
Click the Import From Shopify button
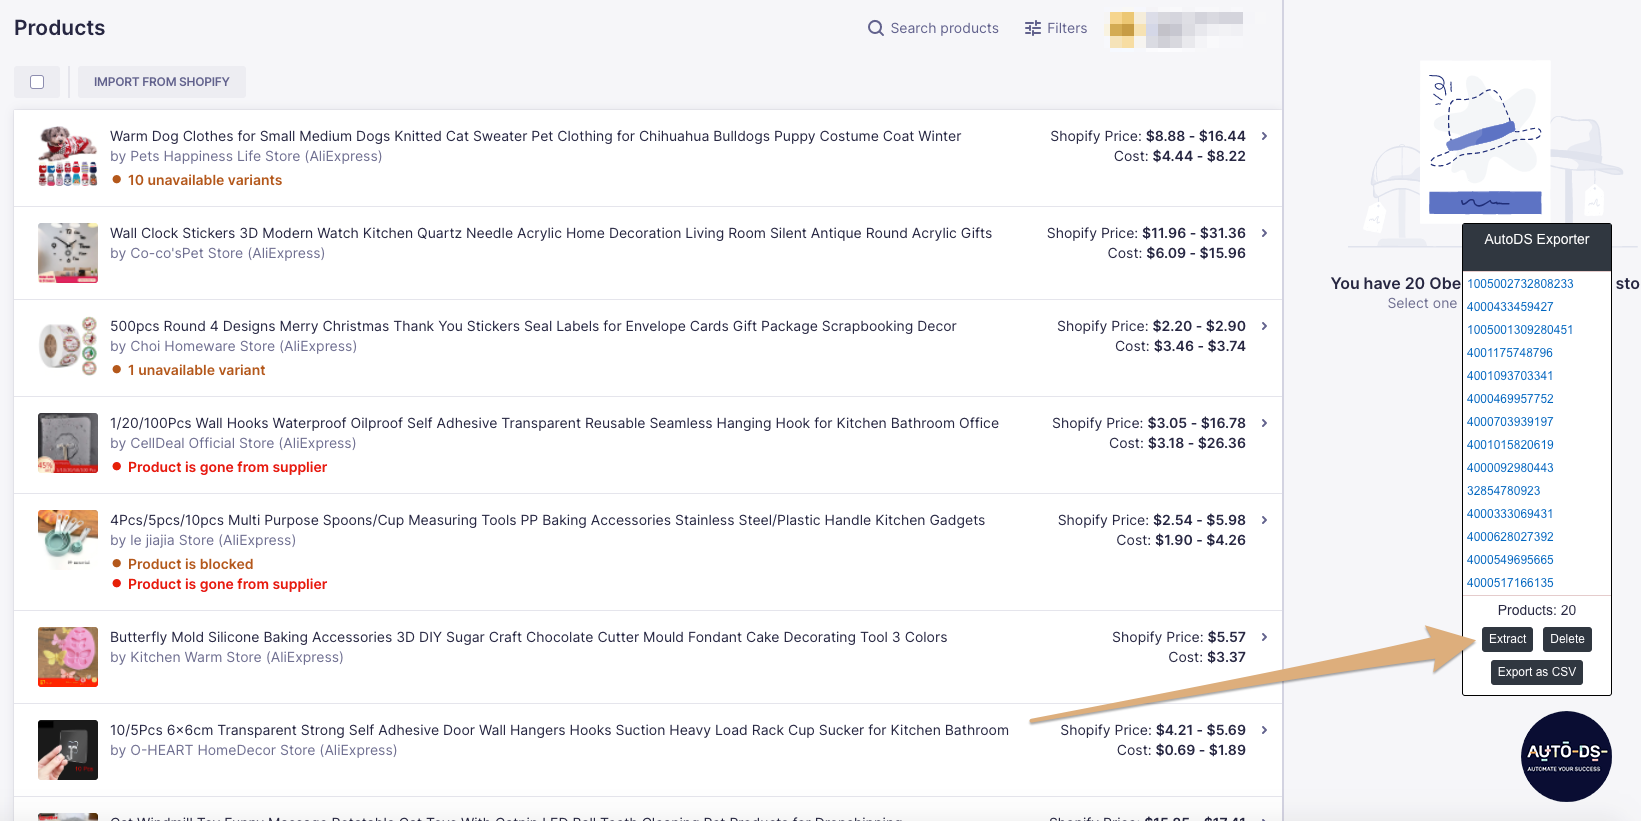point(162,82)
